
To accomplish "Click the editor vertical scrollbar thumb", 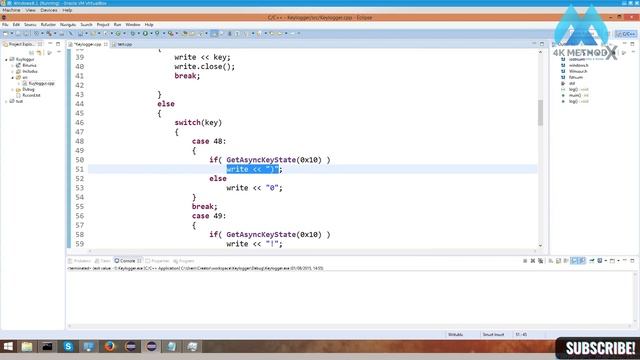I will click(540, 113).
